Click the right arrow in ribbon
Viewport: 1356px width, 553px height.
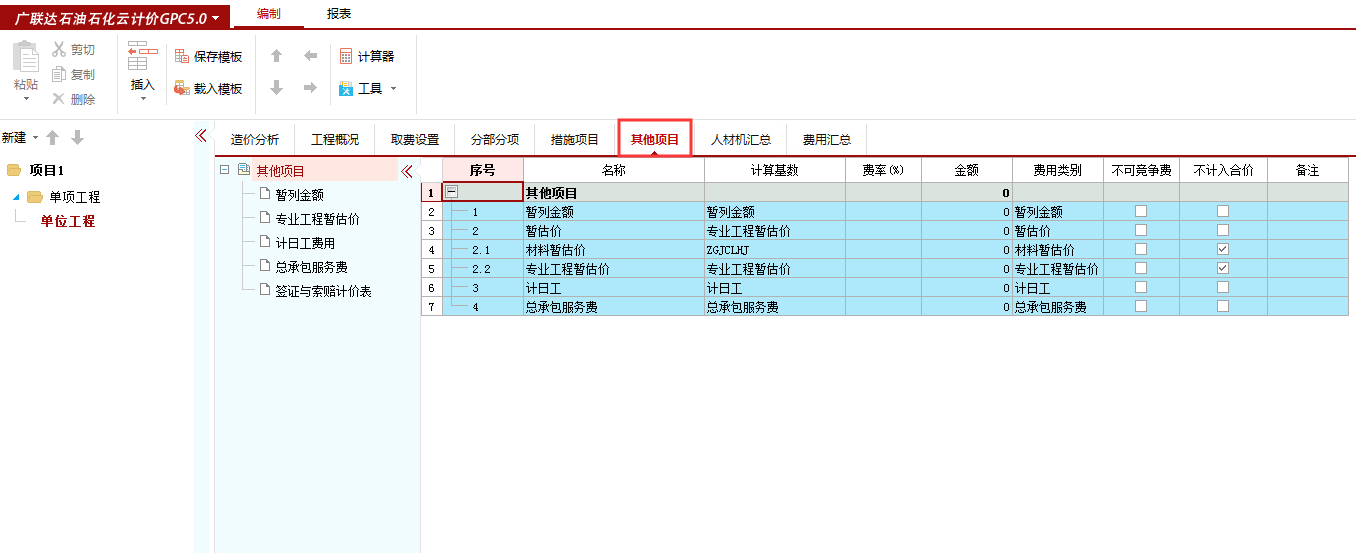(310, 88)
